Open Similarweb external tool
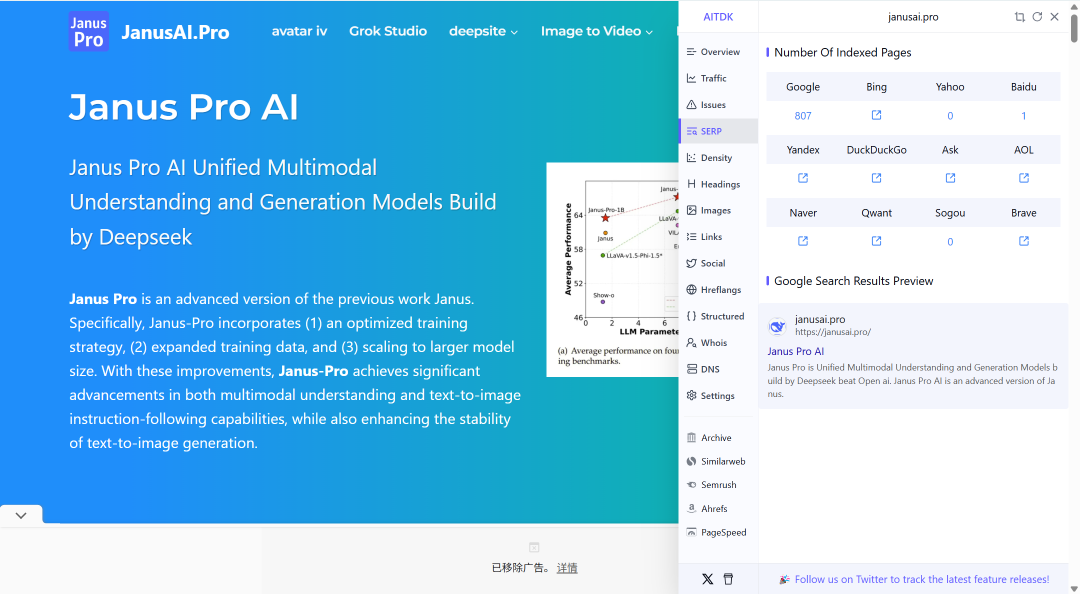This screenshot has width=1080, height=594. pos(718,461)
